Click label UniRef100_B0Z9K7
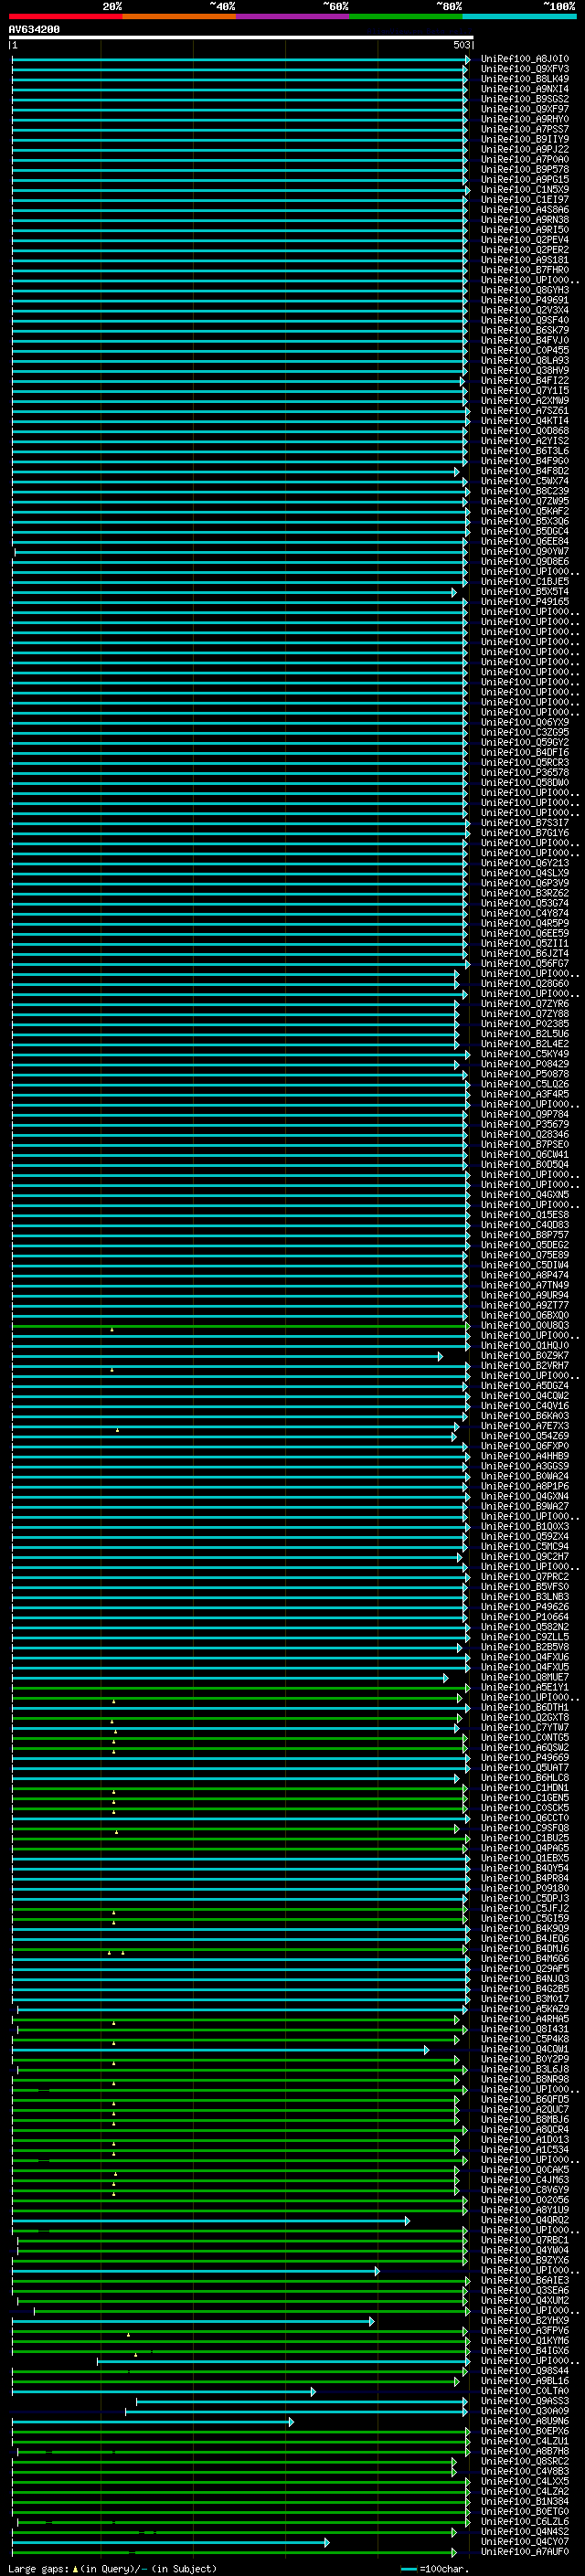Screen dimensions: 585x2576 524,1356
